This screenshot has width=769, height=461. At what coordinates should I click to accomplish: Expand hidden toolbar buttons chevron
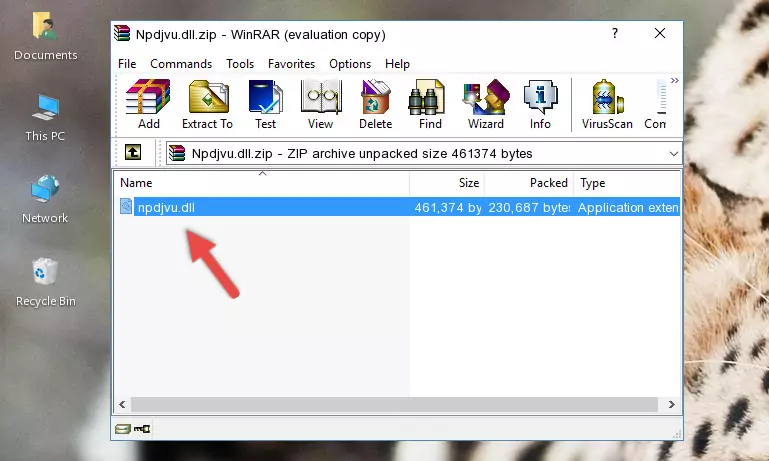click(675, 80)
